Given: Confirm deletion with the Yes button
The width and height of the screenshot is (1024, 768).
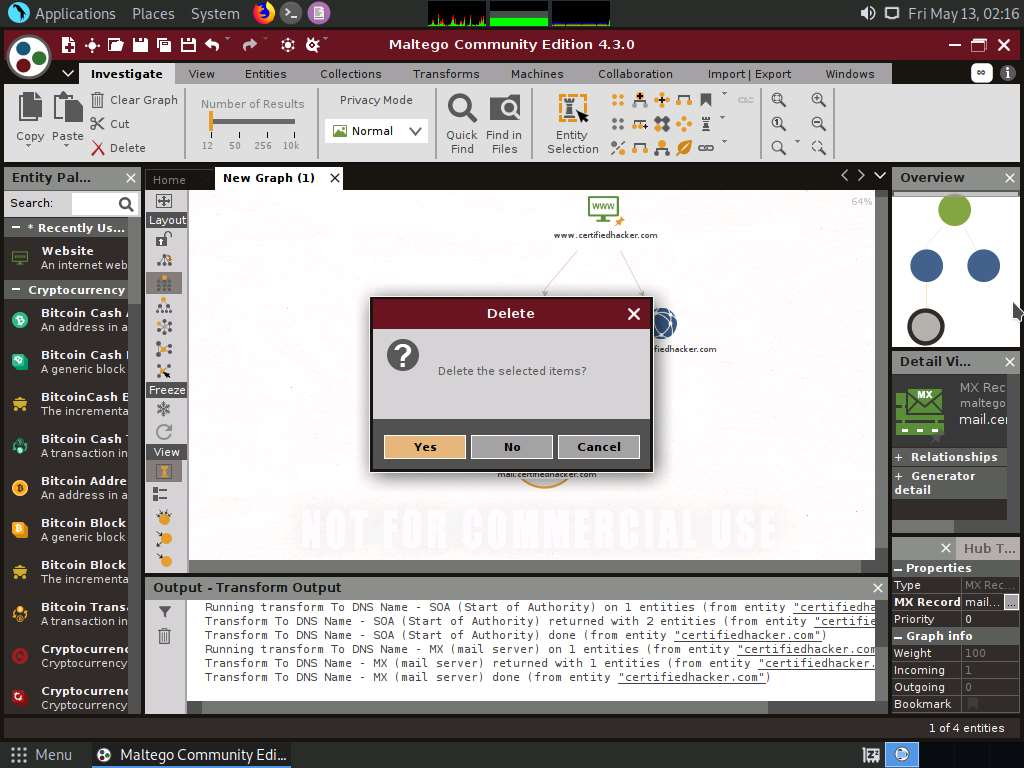Looking at the screenshot, I should click(x=424, y=447).
